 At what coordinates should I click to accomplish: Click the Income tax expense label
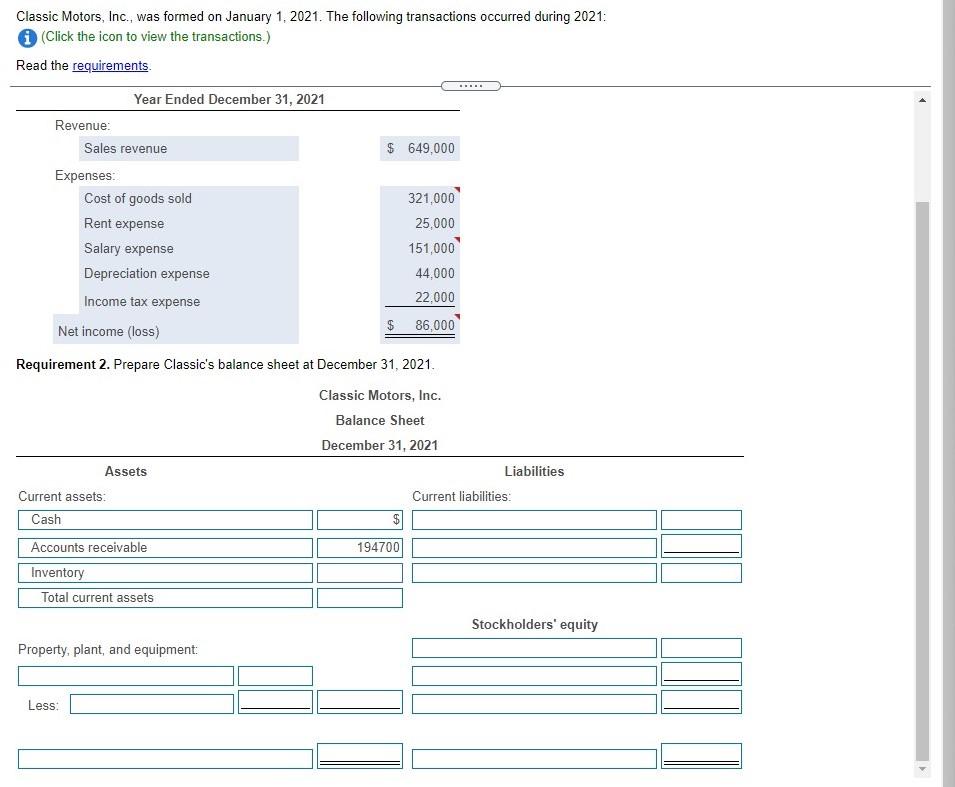click(142, 302)
